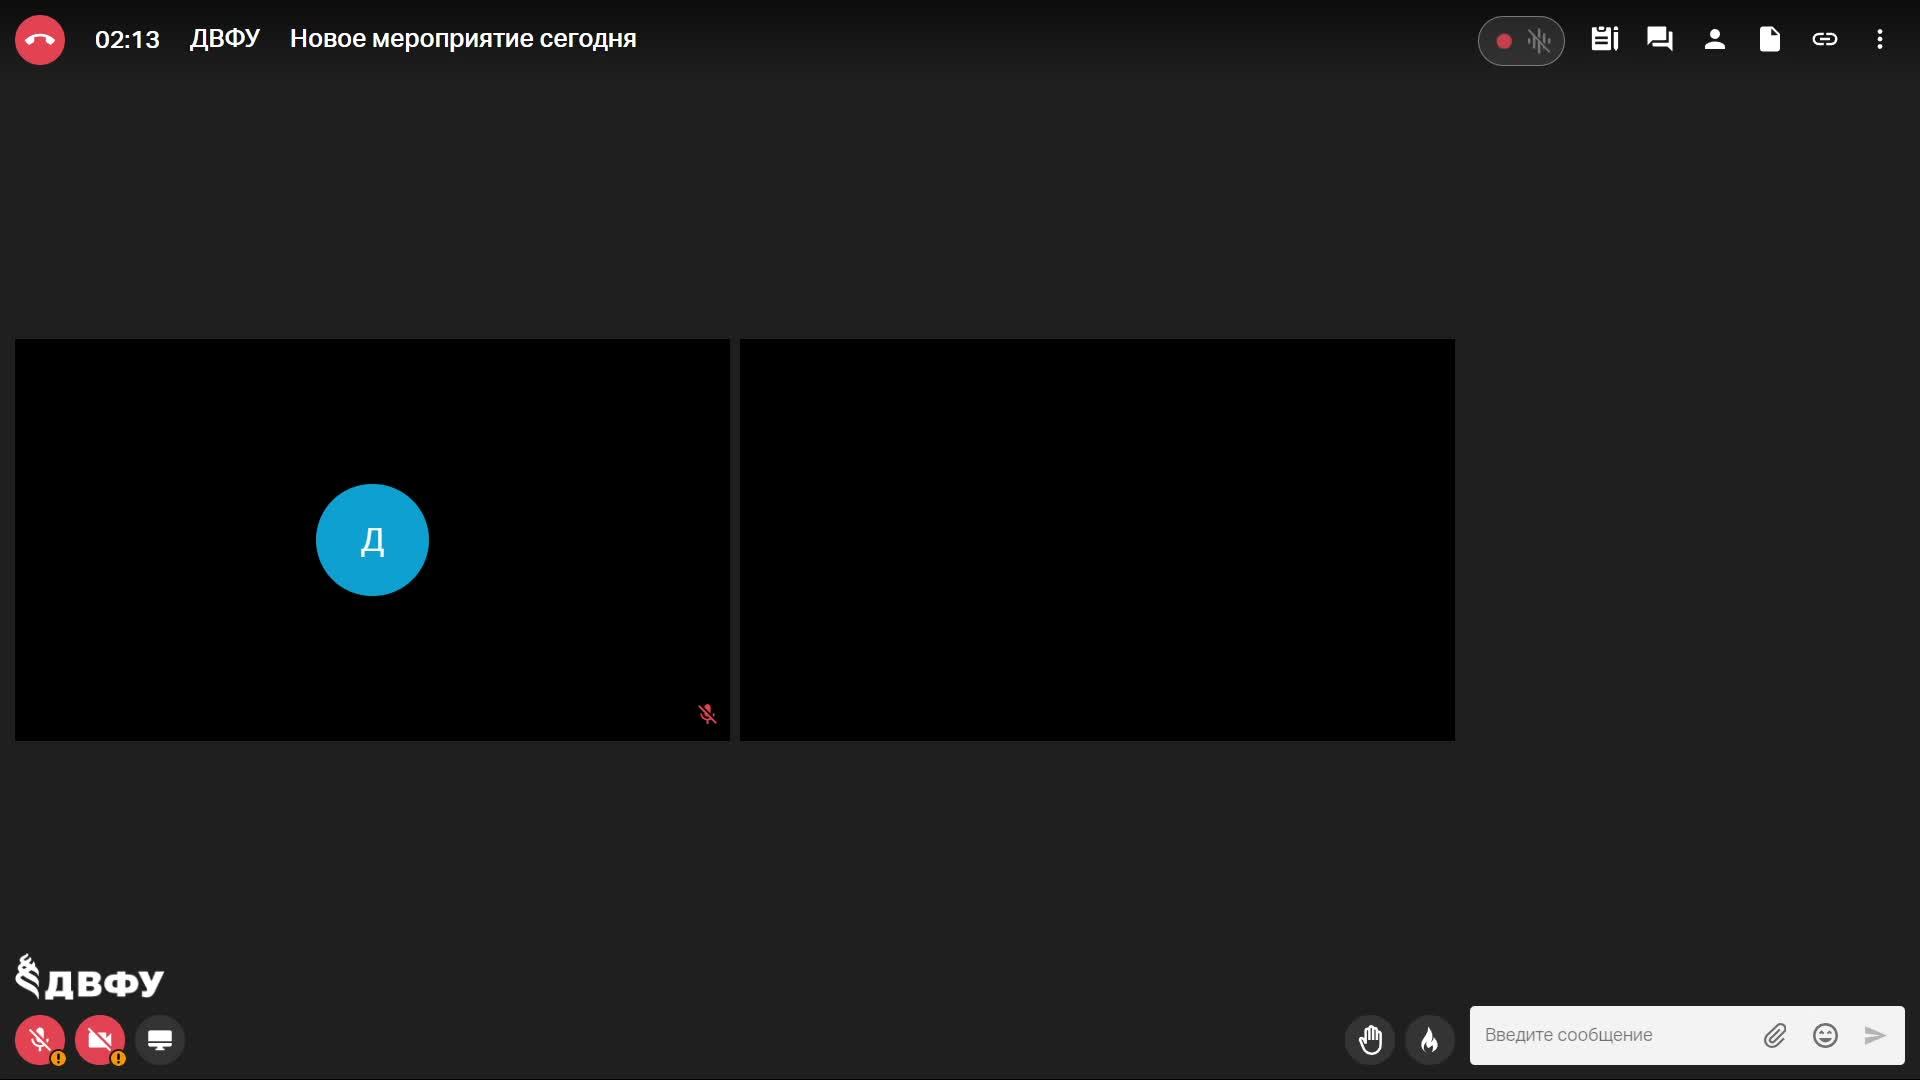The image size is (1920, 1080).
Task: Attach a file with the paperclip icon
Action: click(1775, 1035)
